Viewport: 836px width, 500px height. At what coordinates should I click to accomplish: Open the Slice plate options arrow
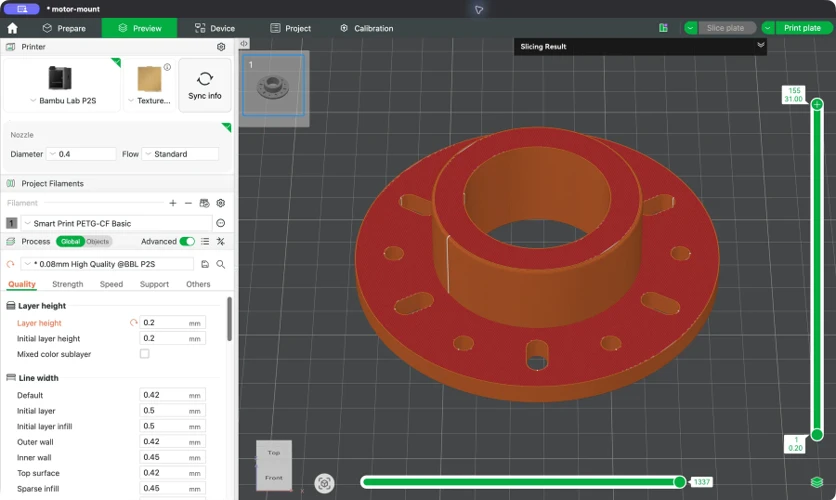pos(690,28)
